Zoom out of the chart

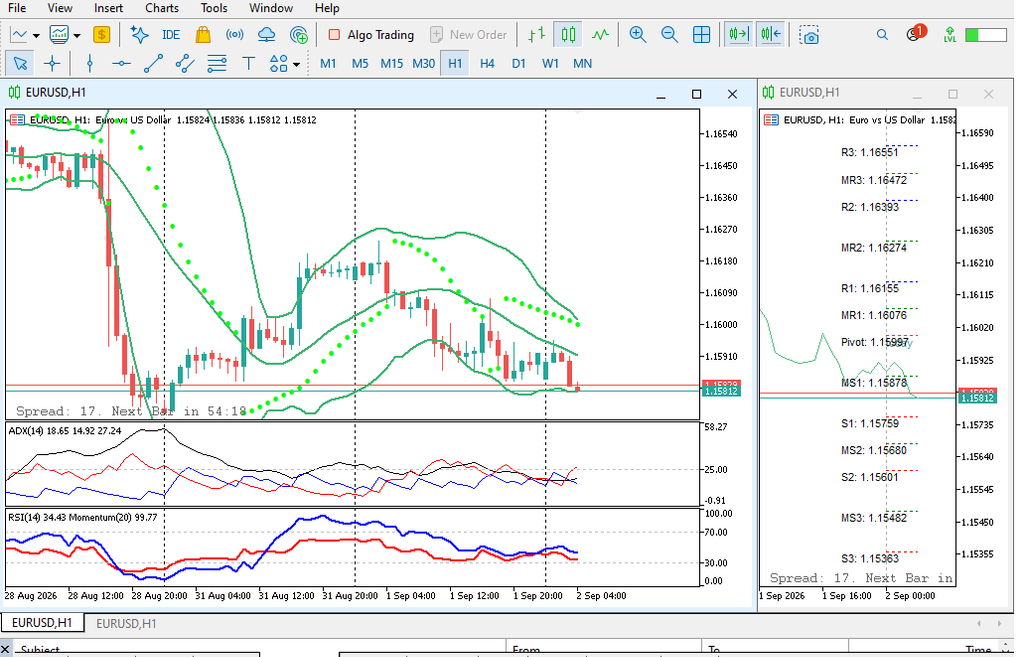coord(669,35)
